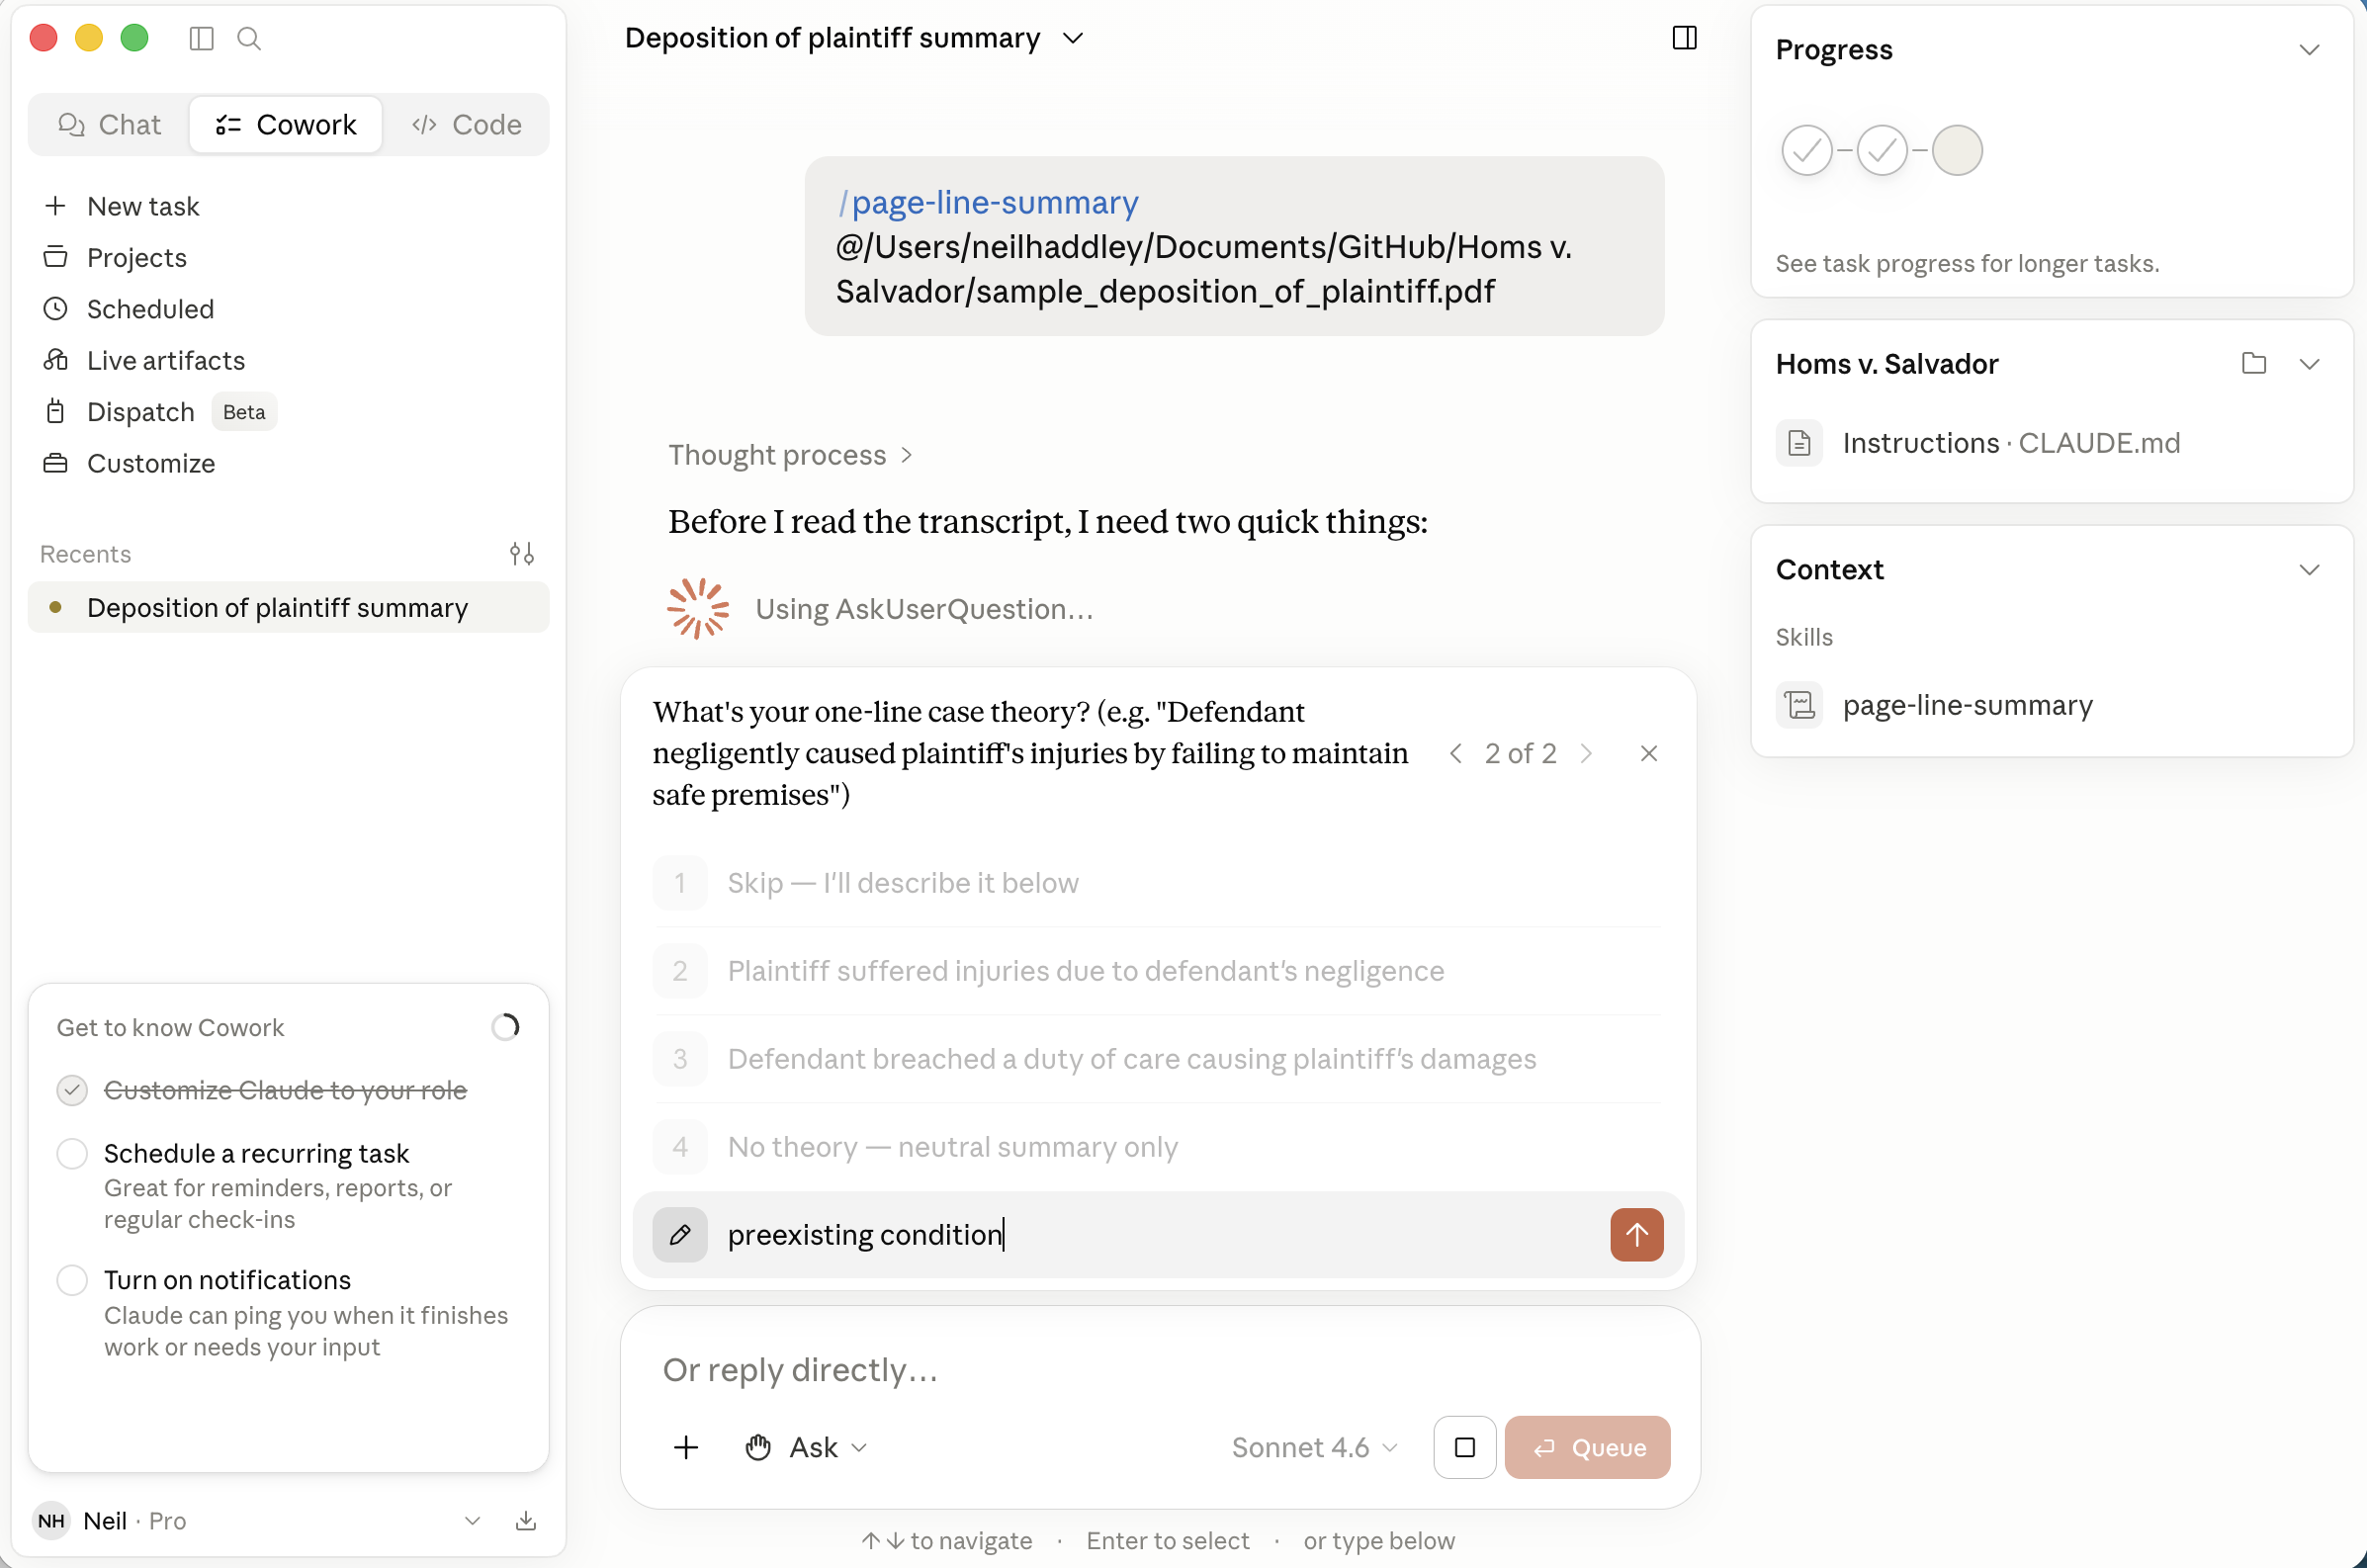2367x1568 pixels.
Task: Collapse the Progress panel
Action: click(2309, 50)
